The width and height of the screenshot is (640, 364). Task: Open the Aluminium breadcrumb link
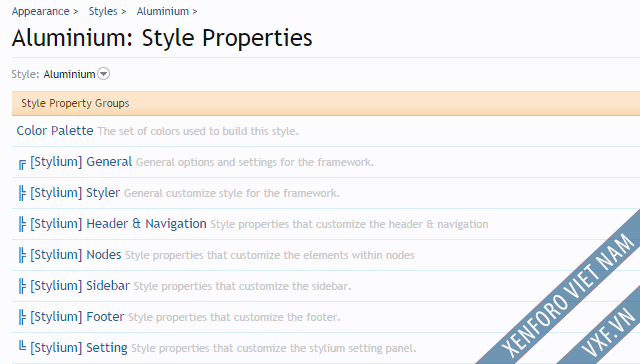point(162,11)
